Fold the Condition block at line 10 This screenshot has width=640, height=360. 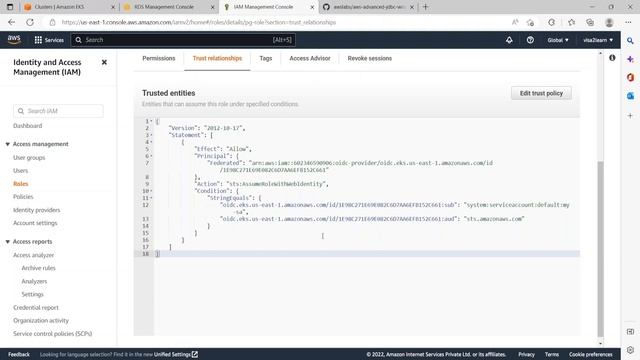[151, 191]
